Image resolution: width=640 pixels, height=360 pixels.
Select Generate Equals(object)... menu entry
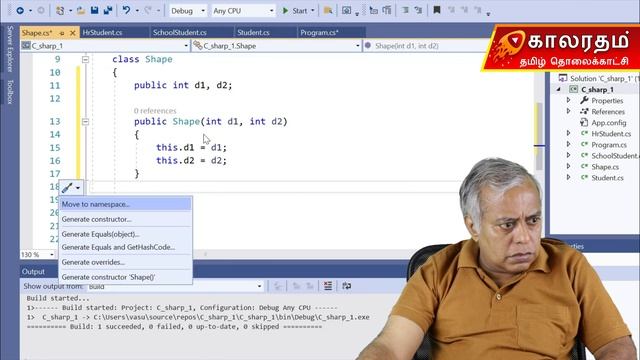[x=125, y=234]
